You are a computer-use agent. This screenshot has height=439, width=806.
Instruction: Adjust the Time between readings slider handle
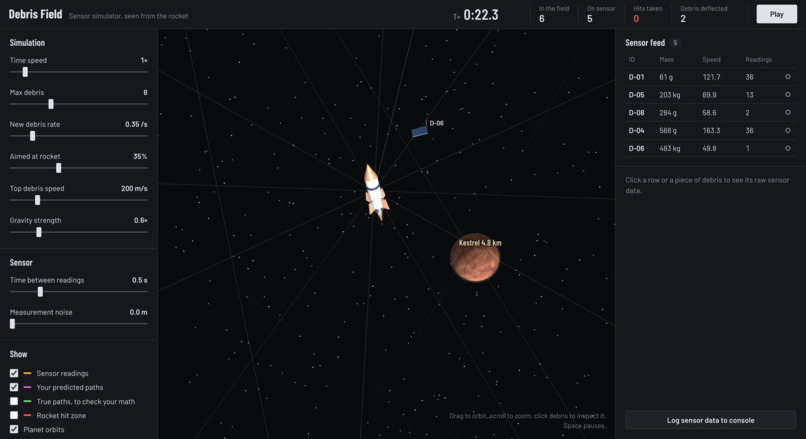coord(40,292)
